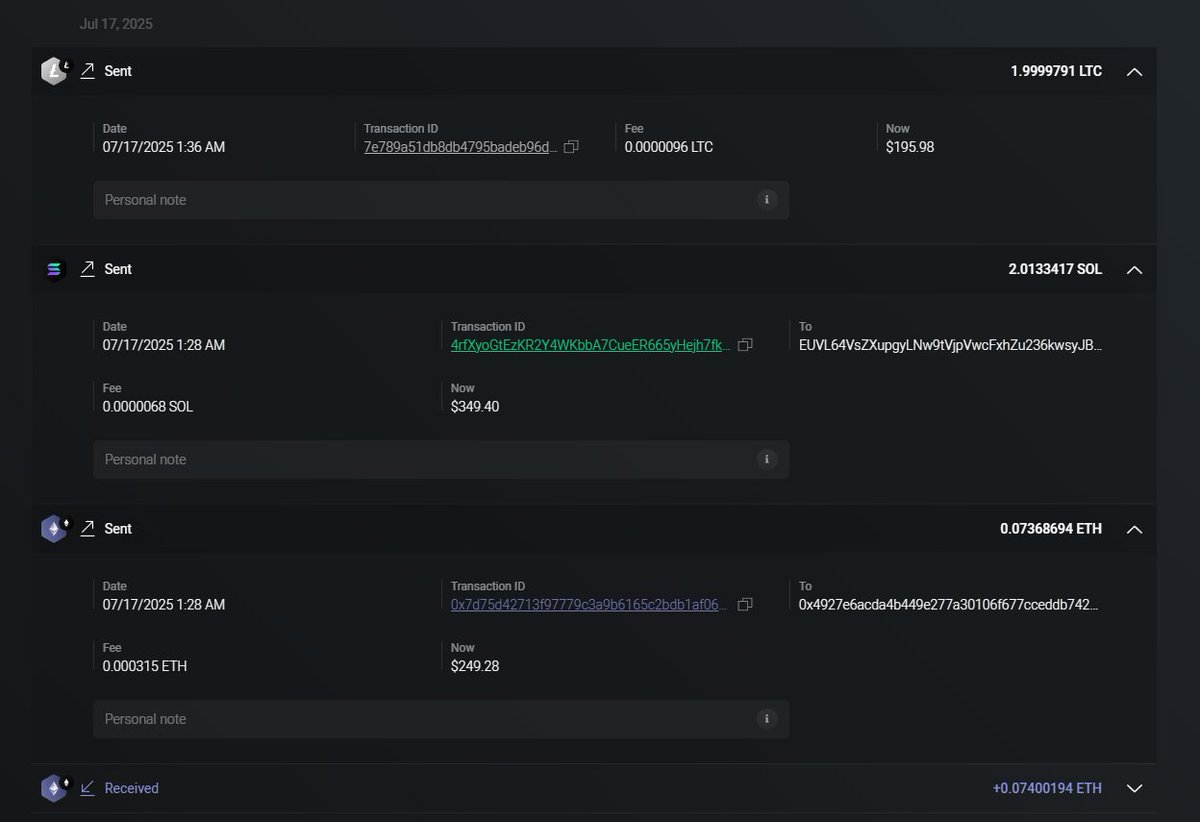Click info icon in ETH personal note
The width and height of the screenshot is (1200, 822).
click(767, 719)
